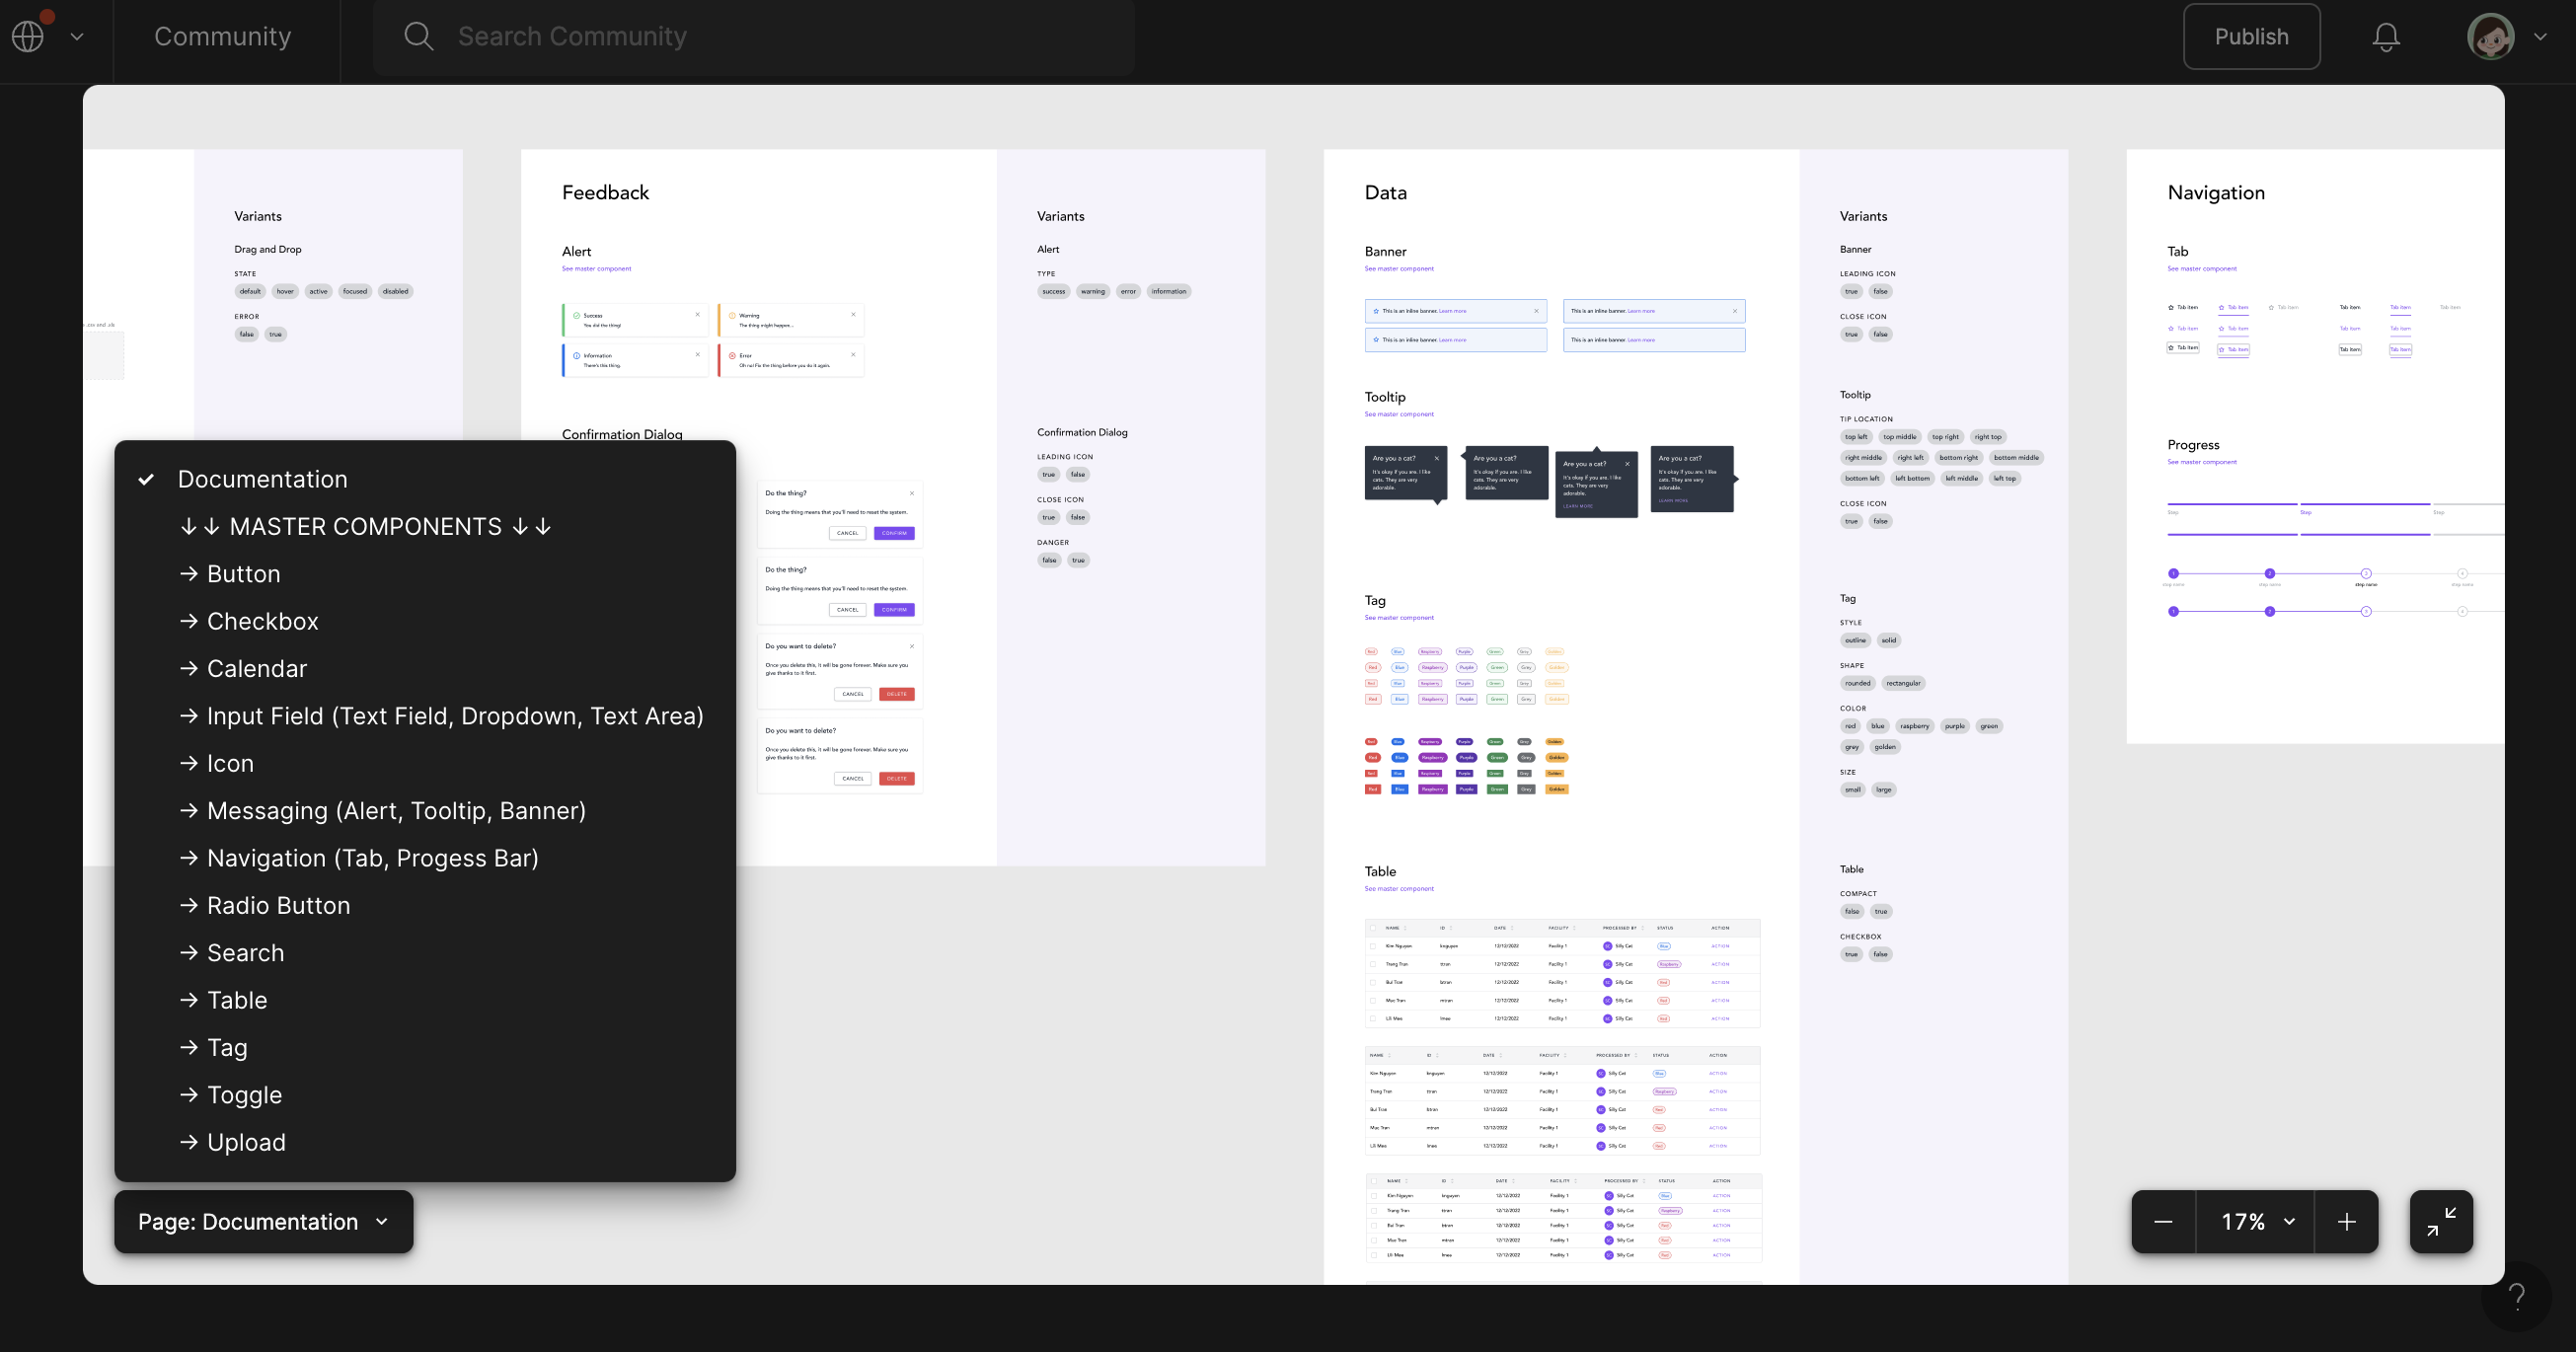Screen dimensions: 2576x1352
Task: Expand the chevron next to the Figma logo
Action: point(78,36)
